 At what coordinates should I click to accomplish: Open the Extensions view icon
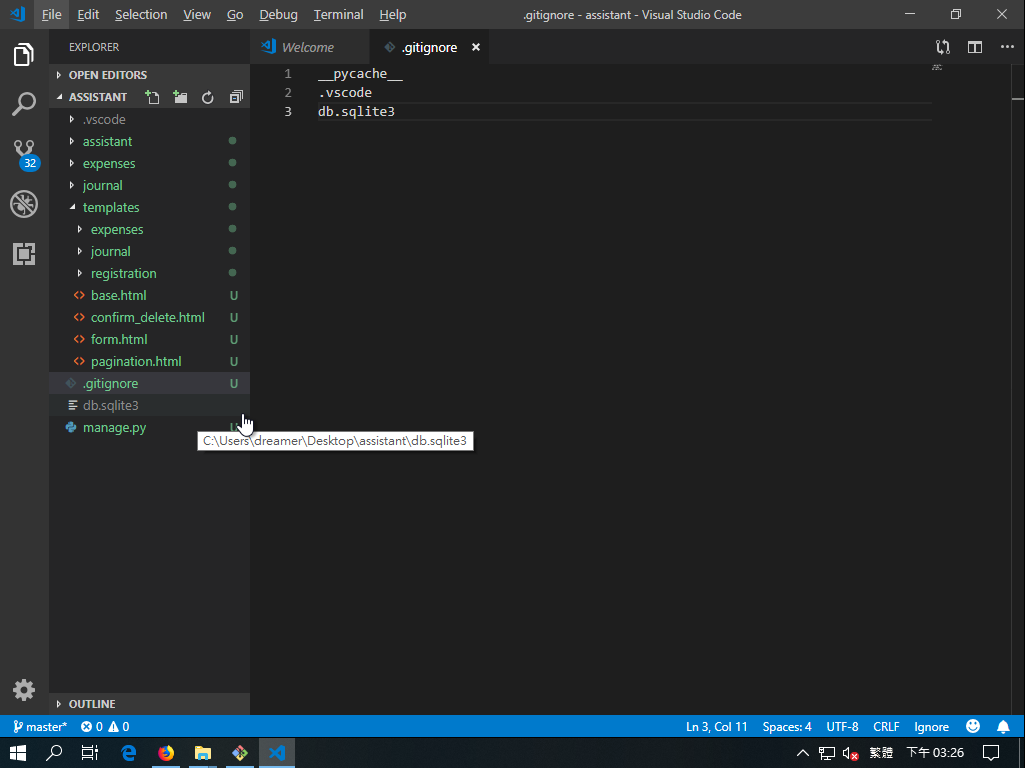click(x=24, y=254)
